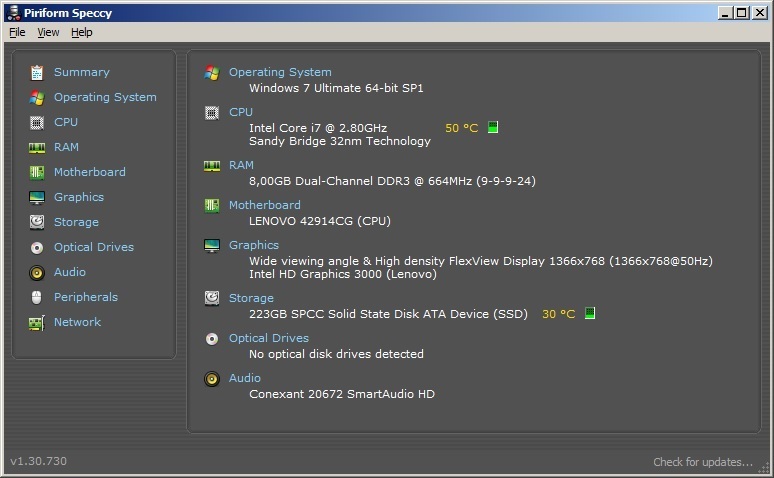Maximize the Speccy window

tap(742, 13)
